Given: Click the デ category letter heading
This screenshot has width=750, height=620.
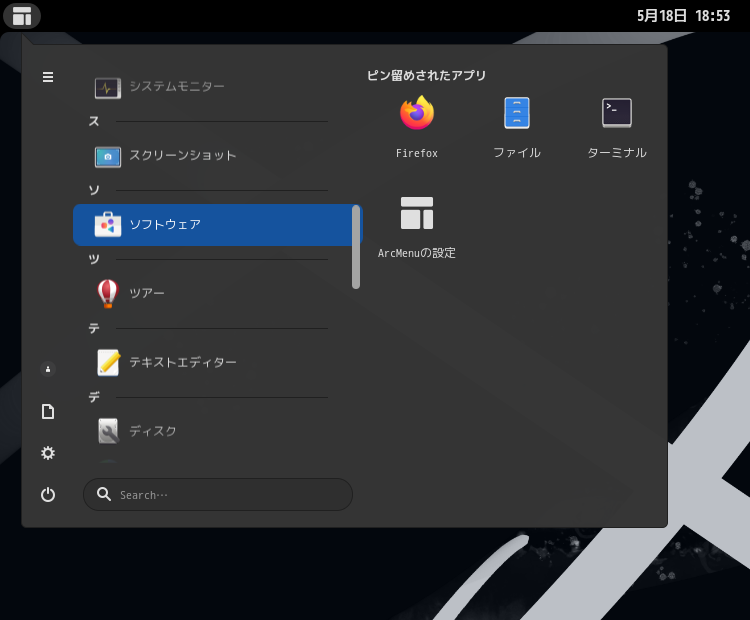Looking at the screenshot, I should (x=94, y=397).
